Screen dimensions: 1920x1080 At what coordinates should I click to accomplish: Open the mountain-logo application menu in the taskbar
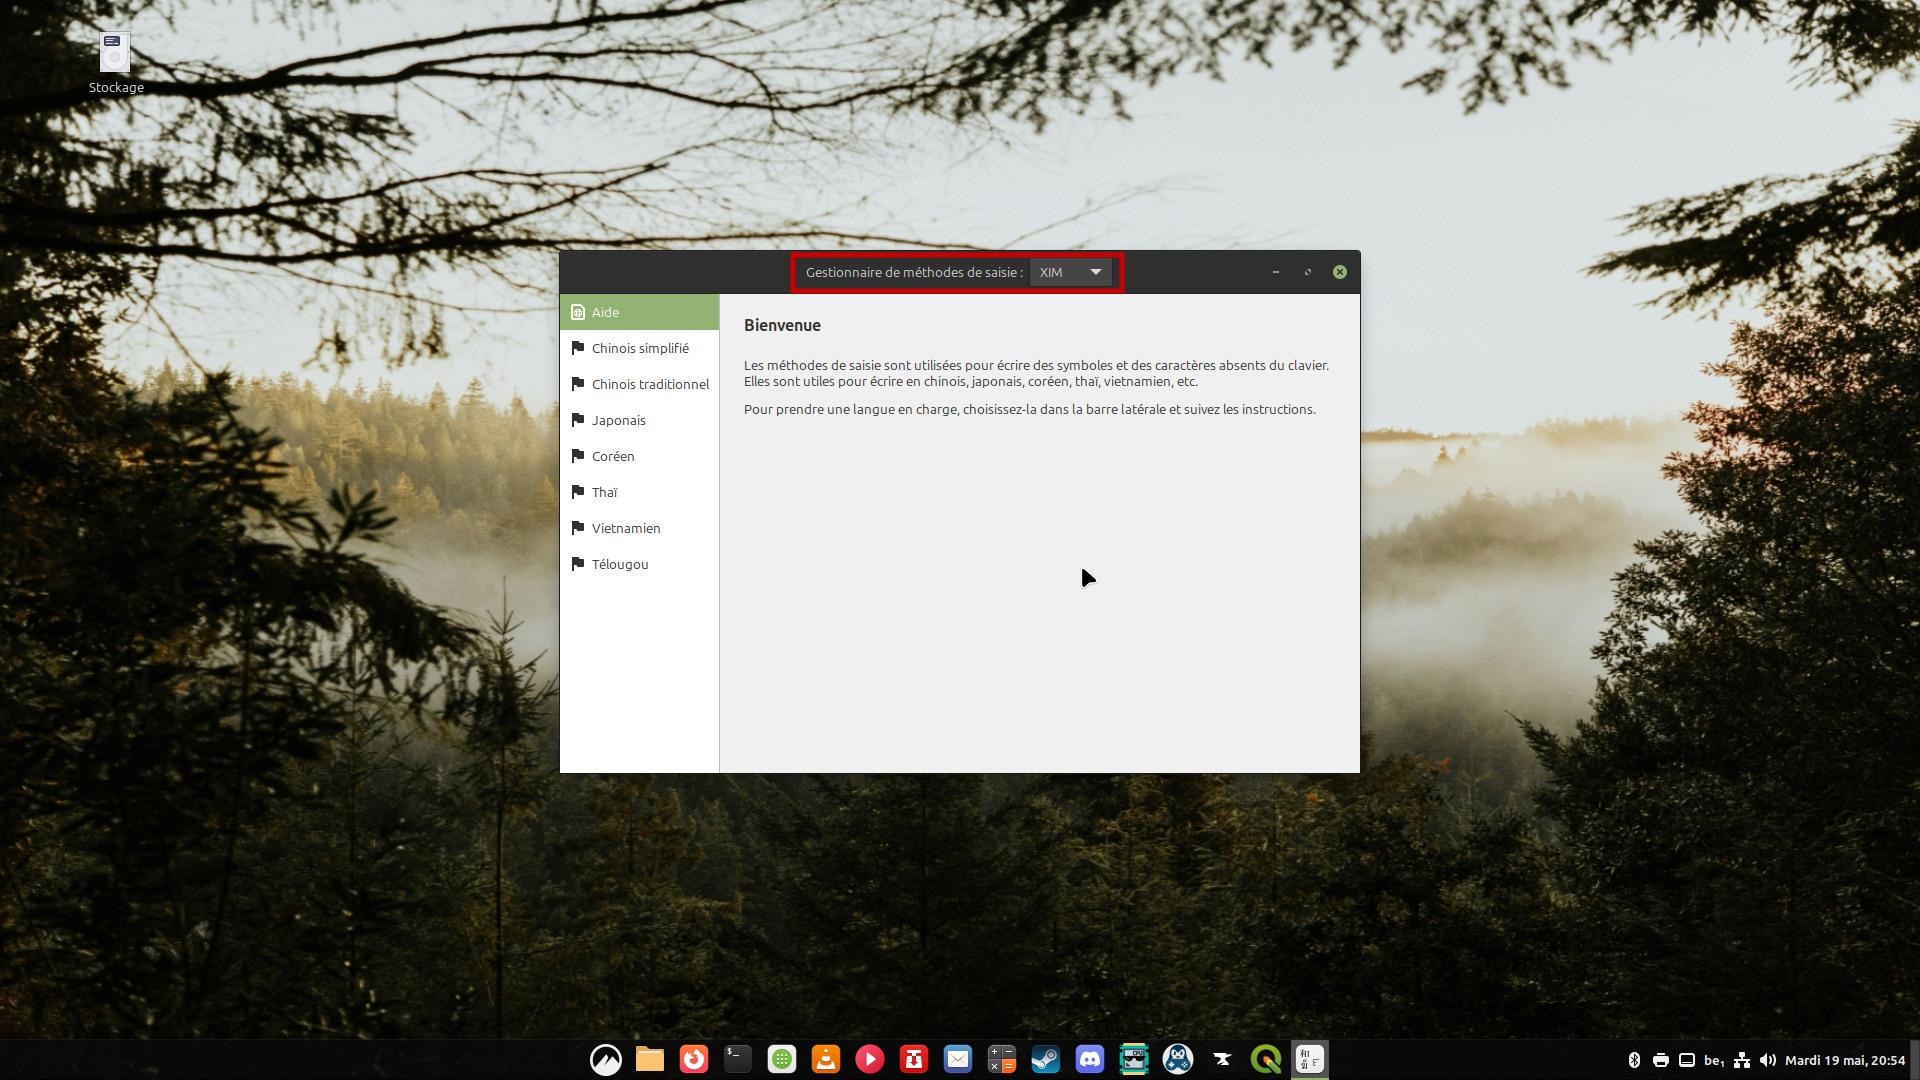point(606,1059)
